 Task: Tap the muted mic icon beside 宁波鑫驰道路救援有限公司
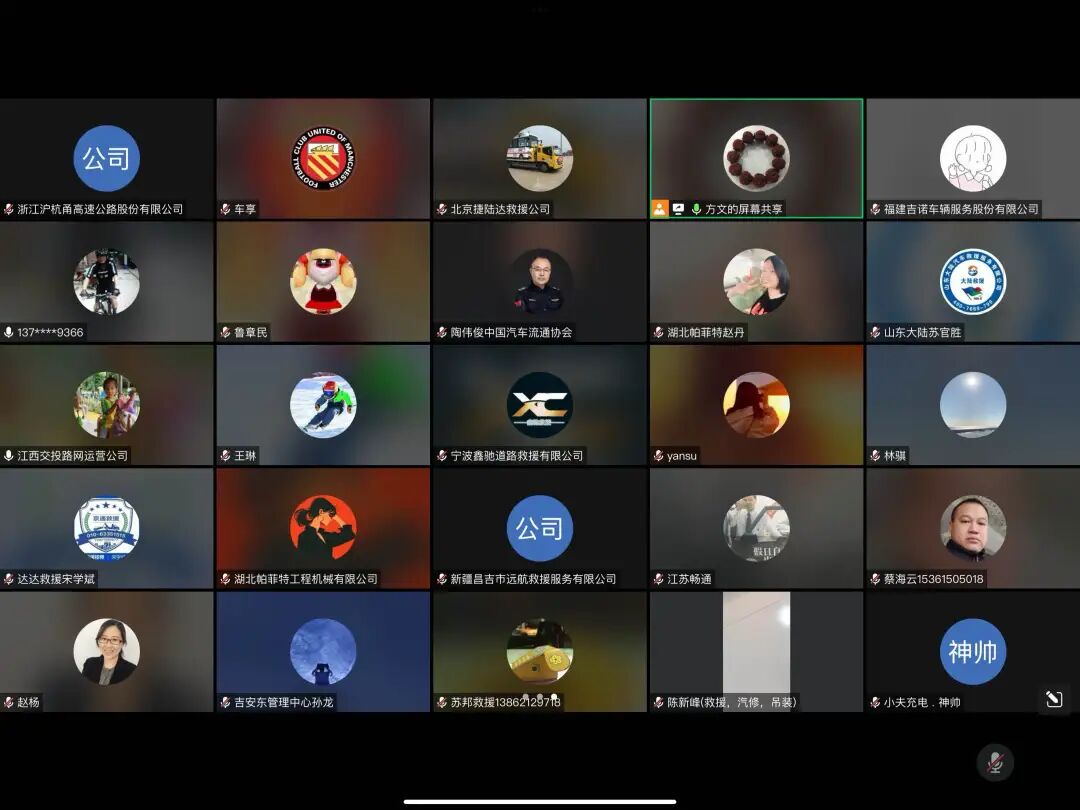(x=442, y=455)
